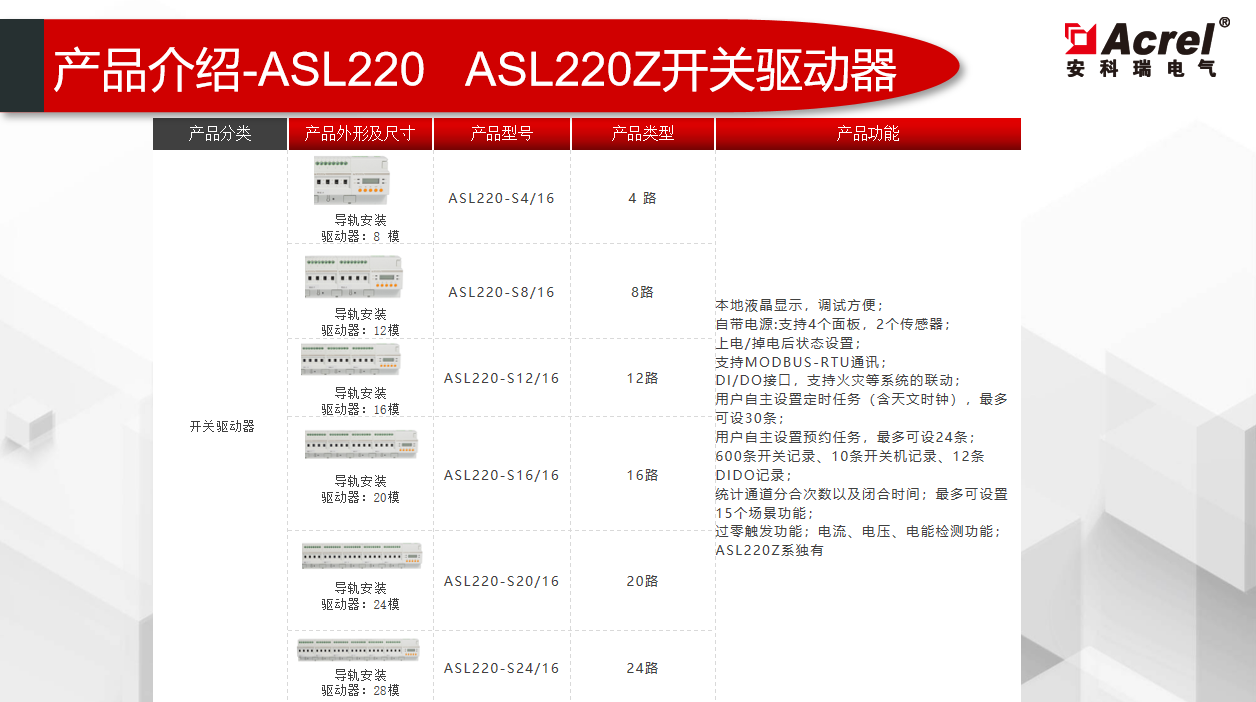Click the ASL220-S12/16 product image

(351, 360)
